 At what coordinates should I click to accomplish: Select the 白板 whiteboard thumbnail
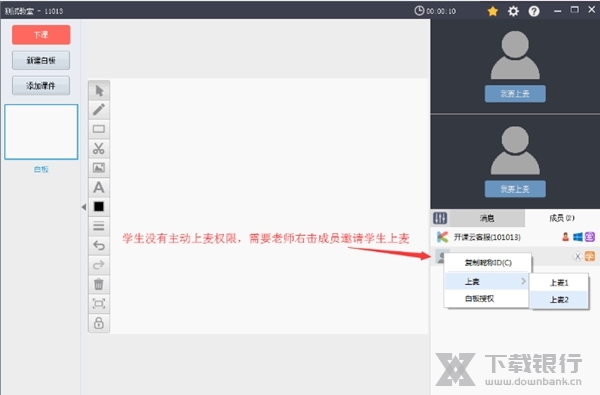coord(41,132)
